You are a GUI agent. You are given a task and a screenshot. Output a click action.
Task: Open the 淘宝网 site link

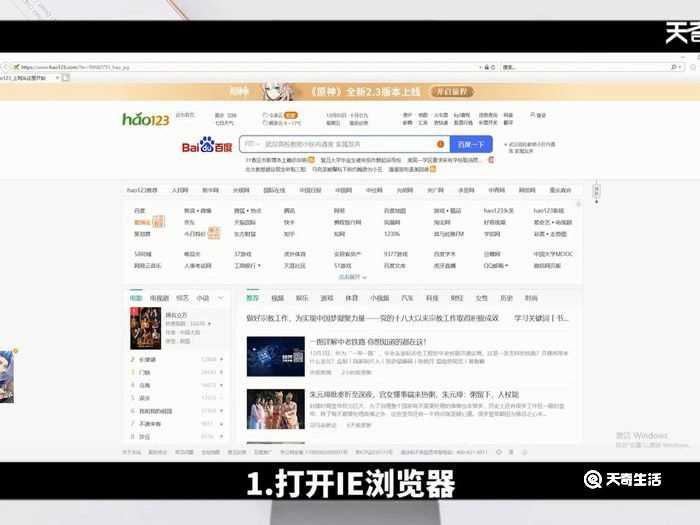coord(442,222)
